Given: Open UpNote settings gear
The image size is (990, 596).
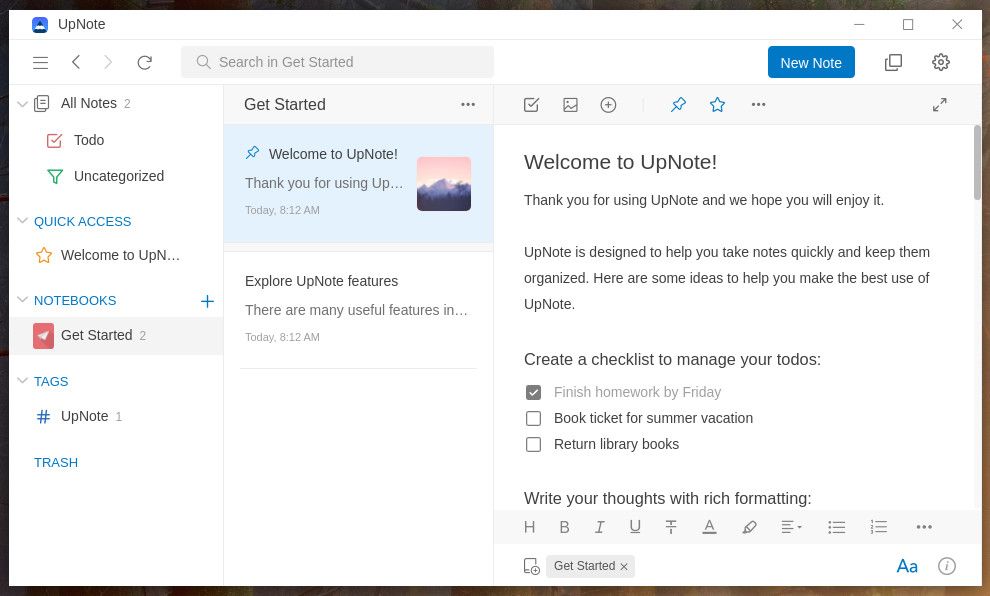Looking at the screenshot, I should [x=941, y=62].
